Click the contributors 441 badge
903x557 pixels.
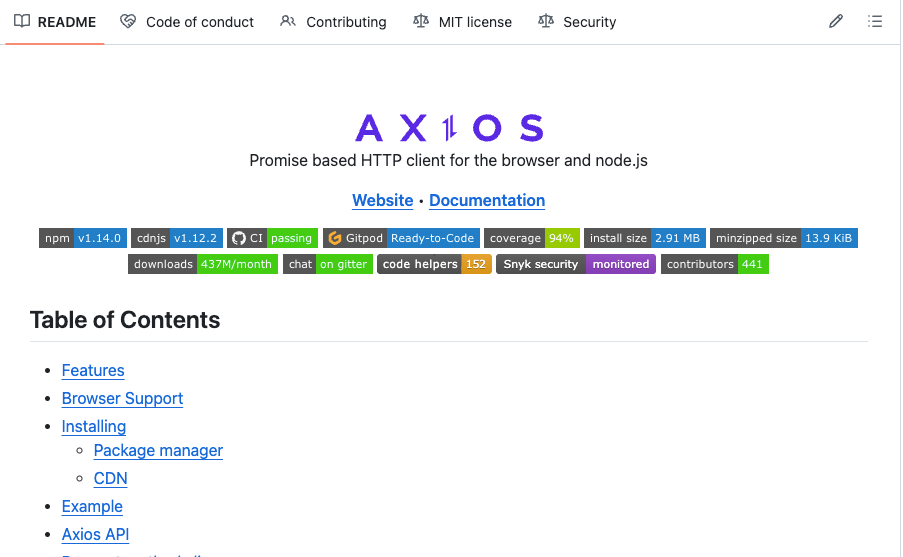coord(715,264)
